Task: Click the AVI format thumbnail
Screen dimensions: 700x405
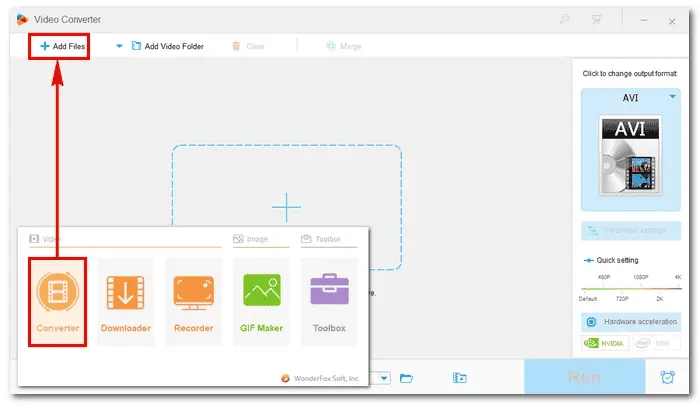Action: coord(630,155)
